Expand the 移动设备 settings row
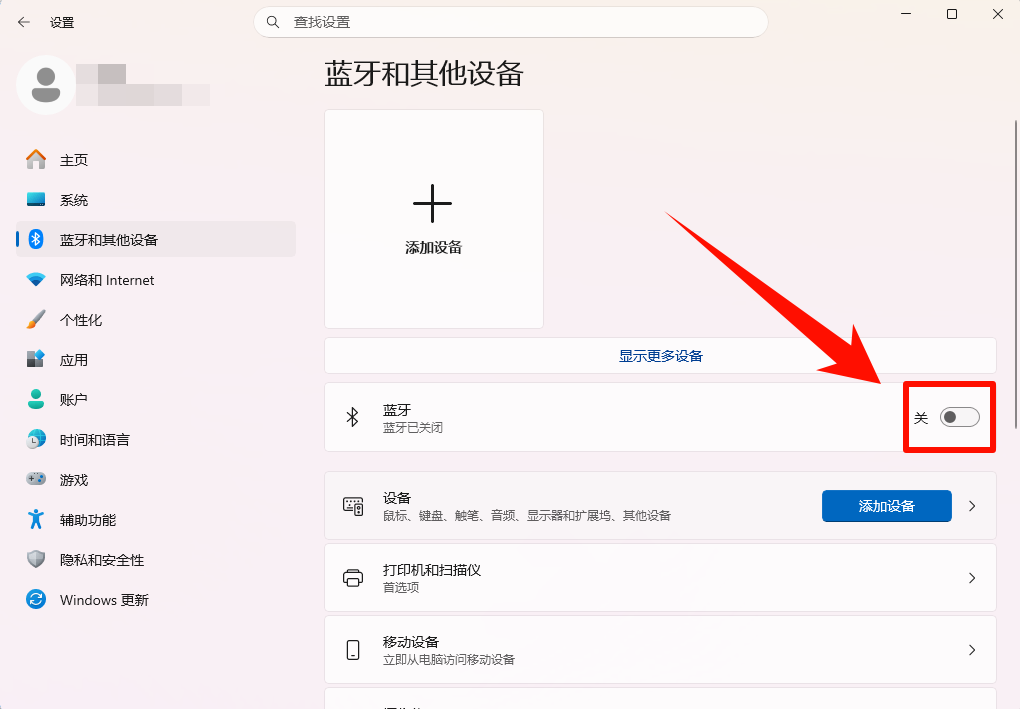The height and width of the screenshot is (709, 1020). coord(971,649)
